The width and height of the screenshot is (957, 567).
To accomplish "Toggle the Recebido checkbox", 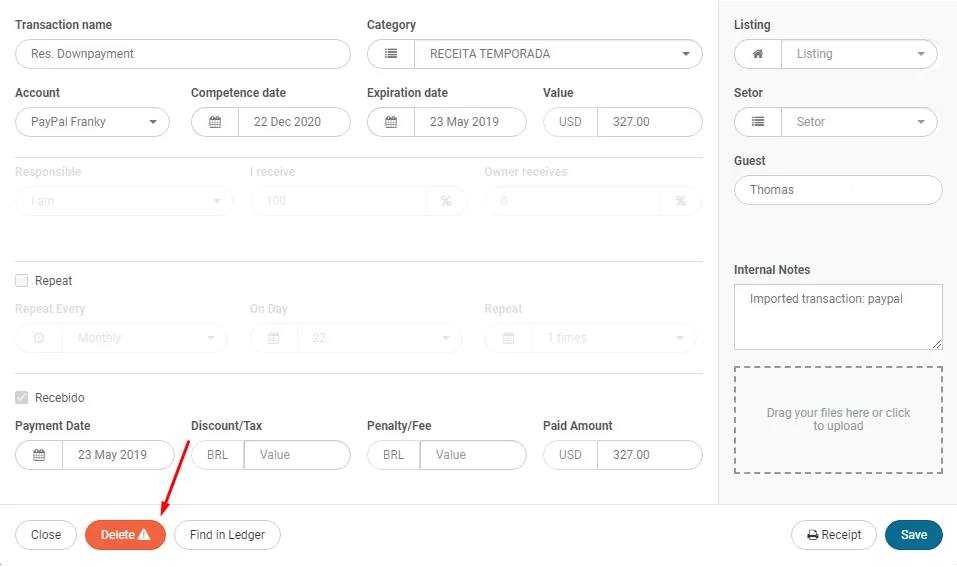I will pyautogui.click(x=22, y=398).
